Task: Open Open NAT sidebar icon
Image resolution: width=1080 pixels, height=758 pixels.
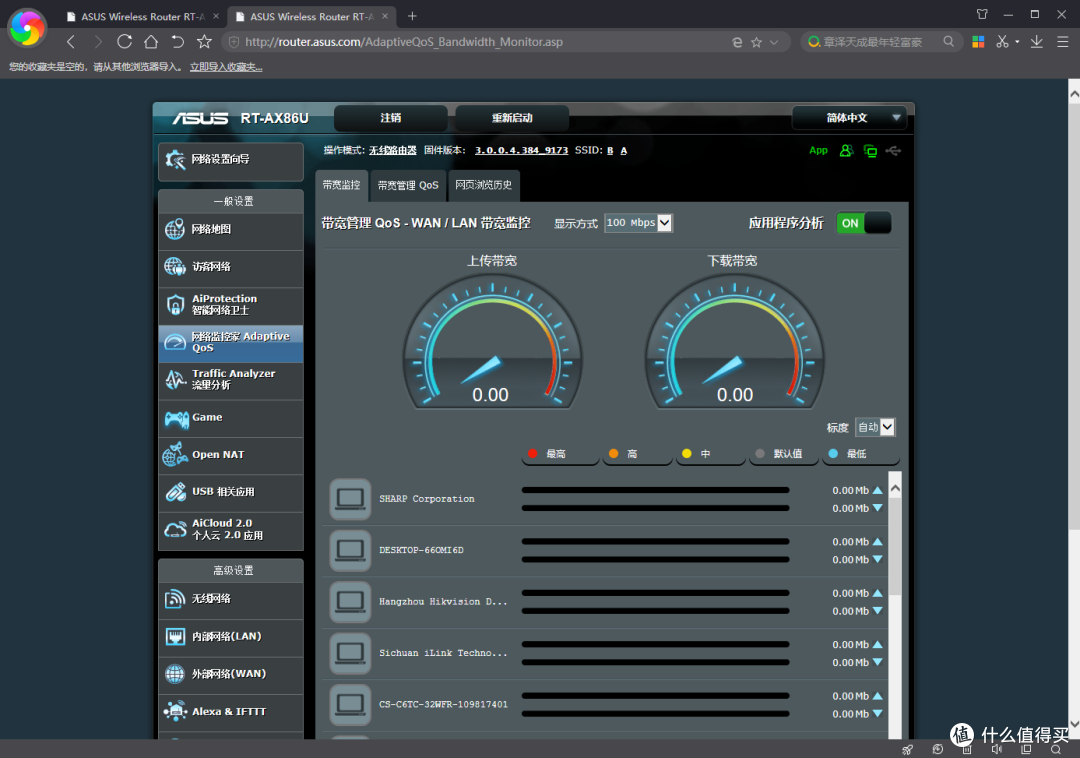Action: 176,454
